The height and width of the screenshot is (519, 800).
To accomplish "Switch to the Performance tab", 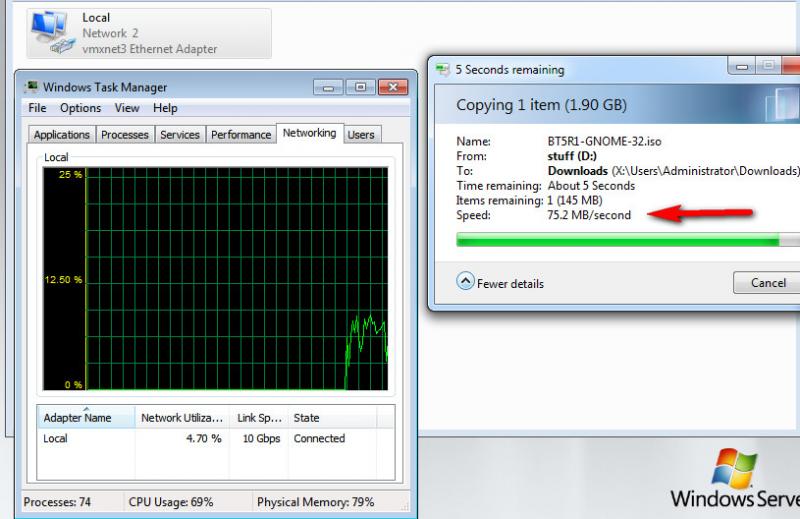I will coord(241,135).
